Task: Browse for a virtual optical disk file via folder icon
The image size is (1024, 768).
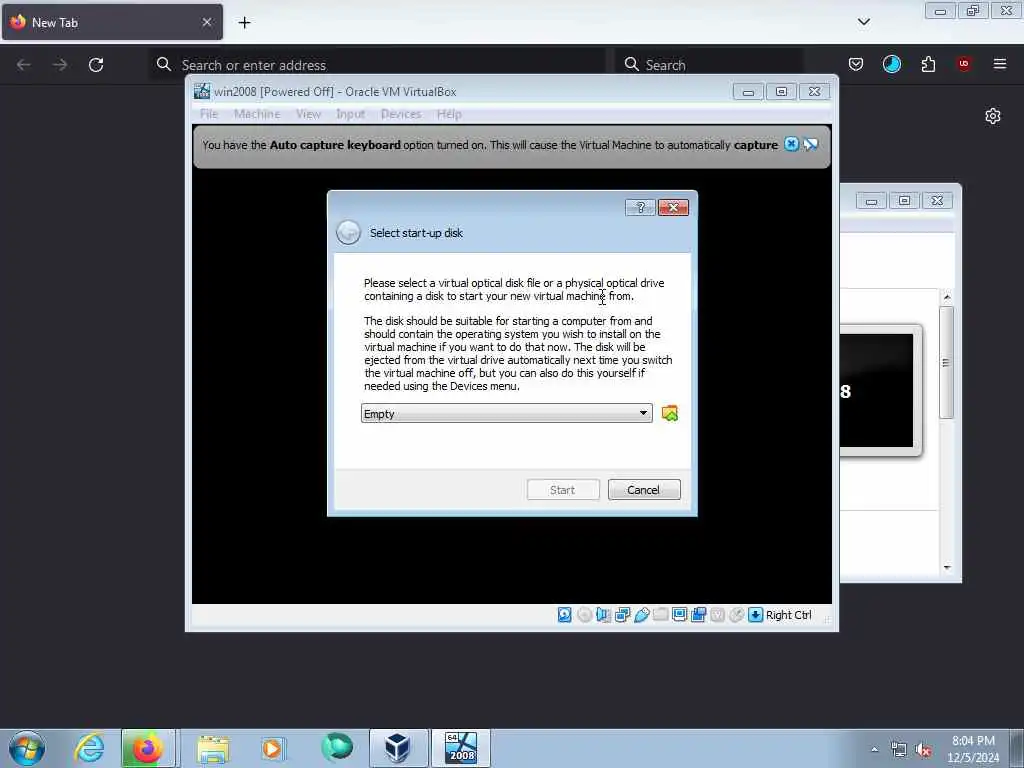Action: pyautogui.click(x=669, y=413)
